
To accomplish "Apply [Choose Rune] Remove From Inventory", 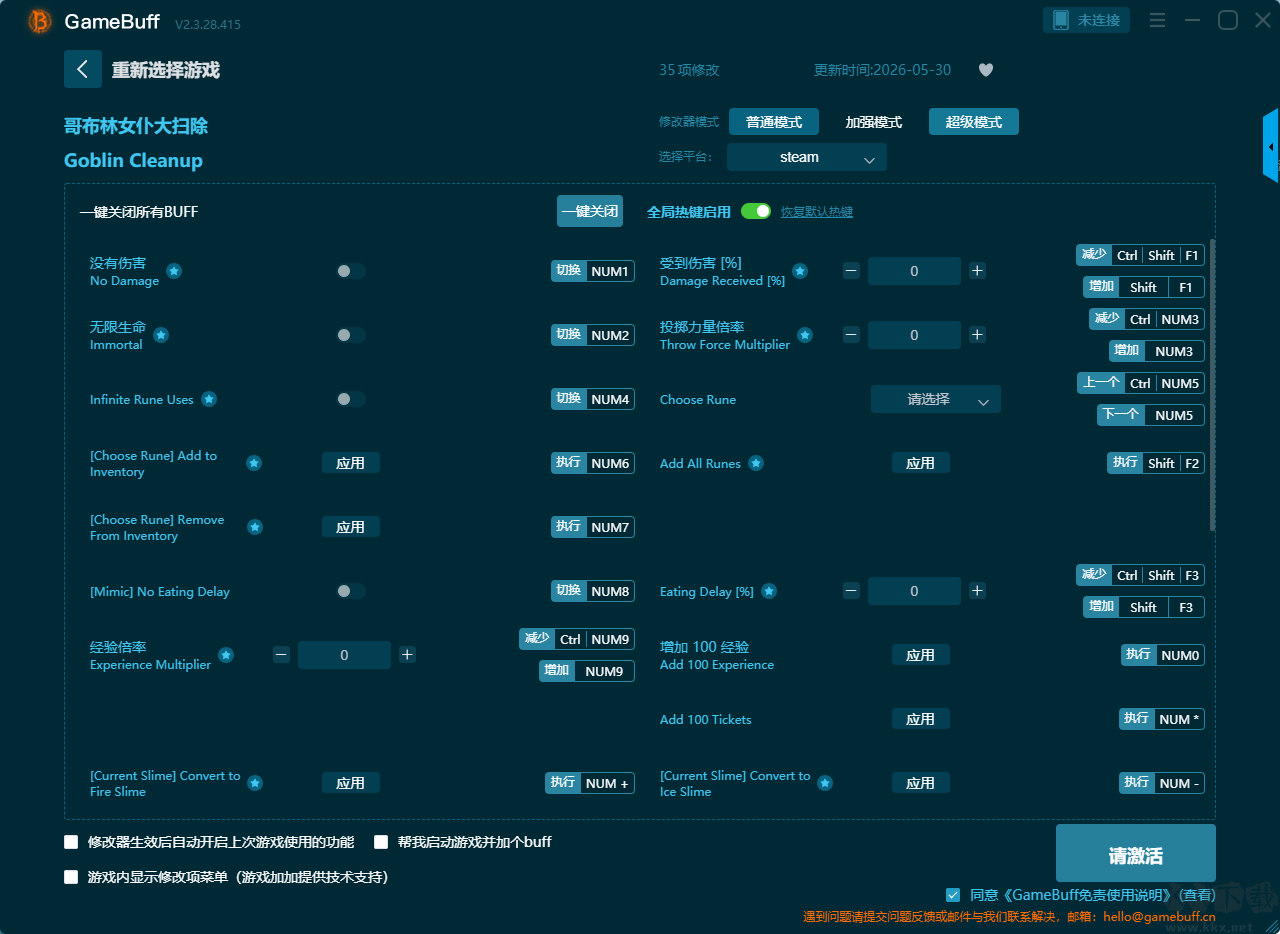I will pos(351,527).
